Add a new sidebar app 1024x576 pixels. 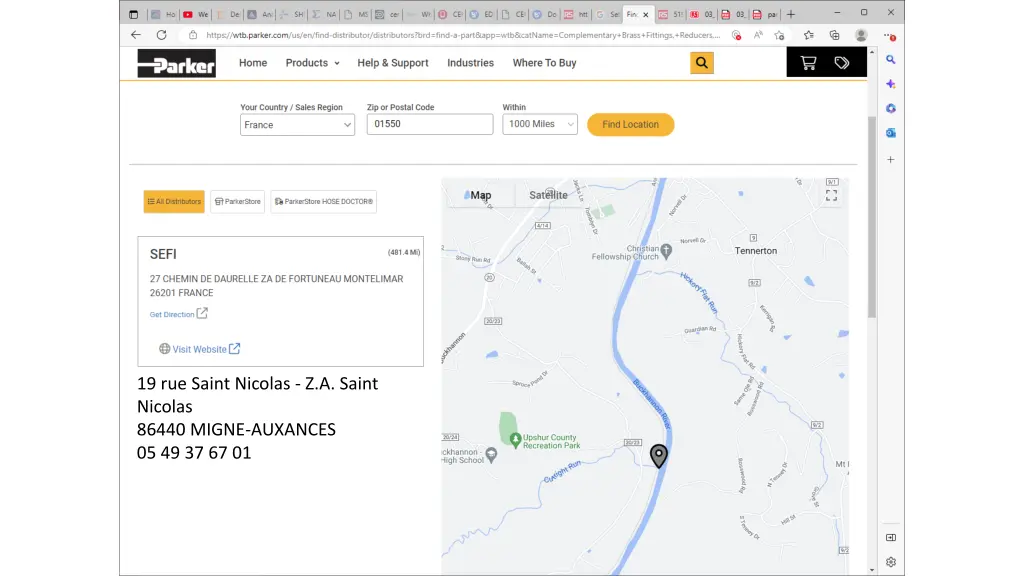[891, 159]
